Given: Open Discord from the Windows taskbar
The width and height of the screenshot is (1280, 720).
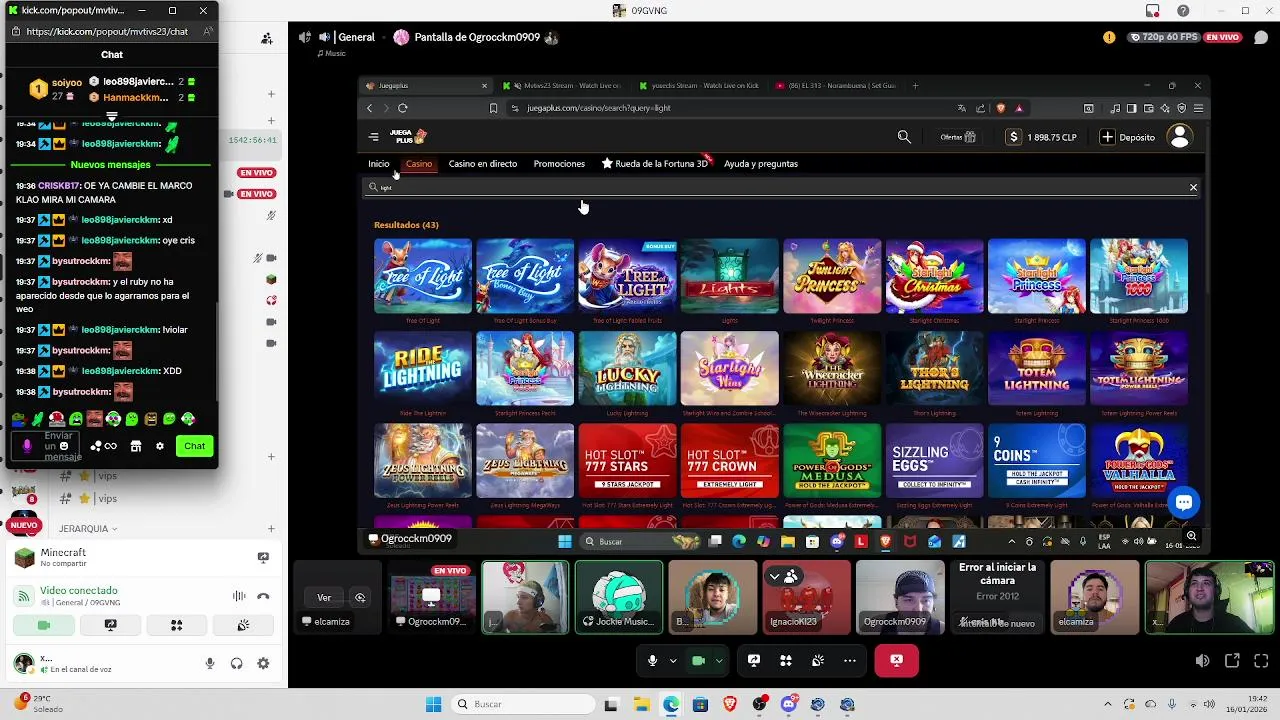Looking at the screenshot, I should [789, 704].
